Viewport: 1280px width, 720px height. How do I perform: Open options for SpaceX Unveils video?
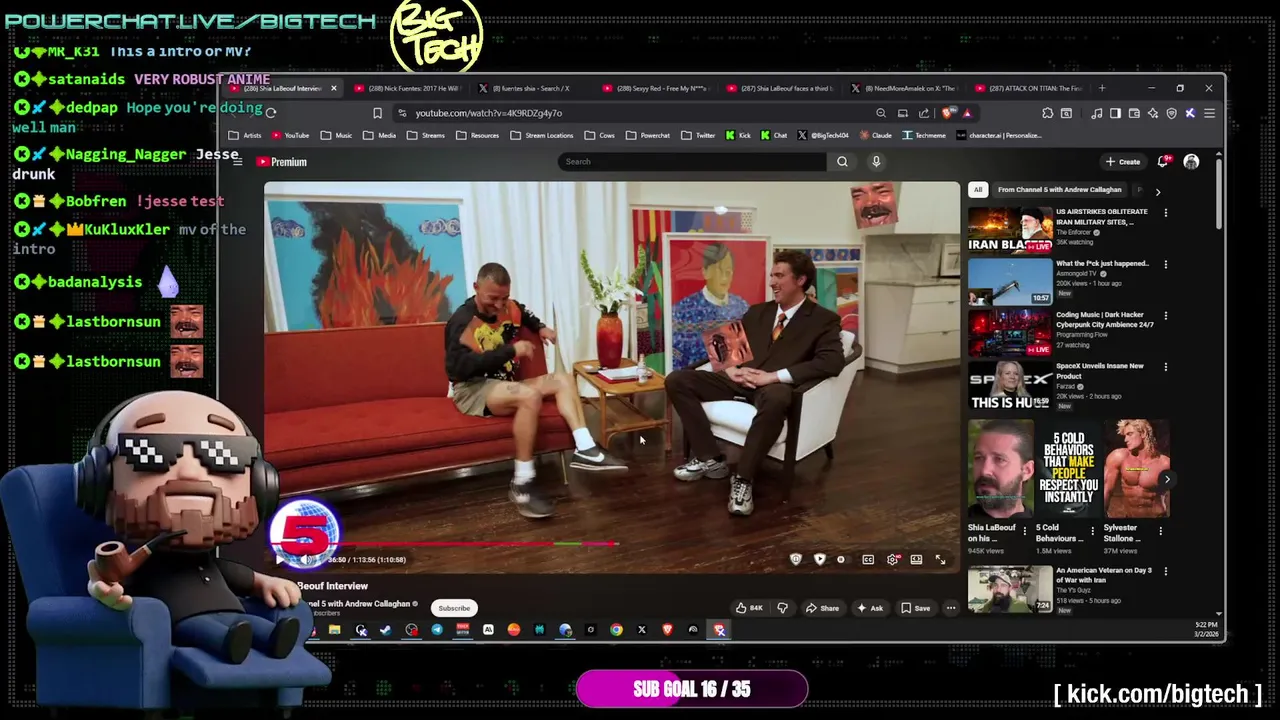[1165, 367]
